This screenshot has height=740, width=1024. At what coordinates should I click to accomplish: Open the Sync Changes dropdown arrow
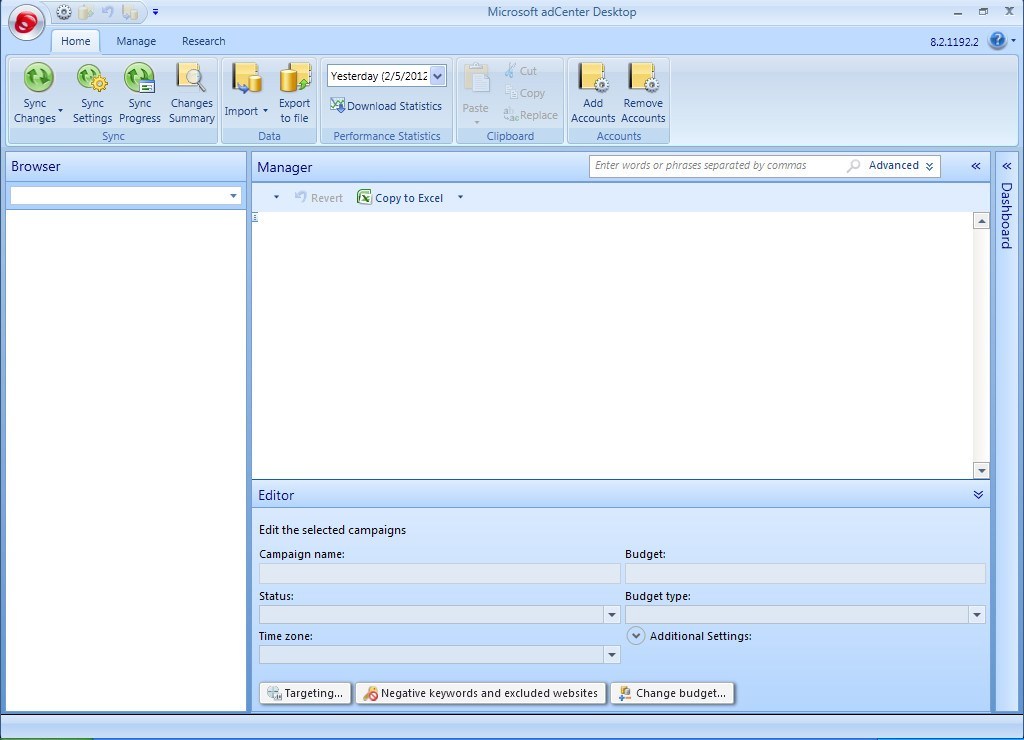60,110
